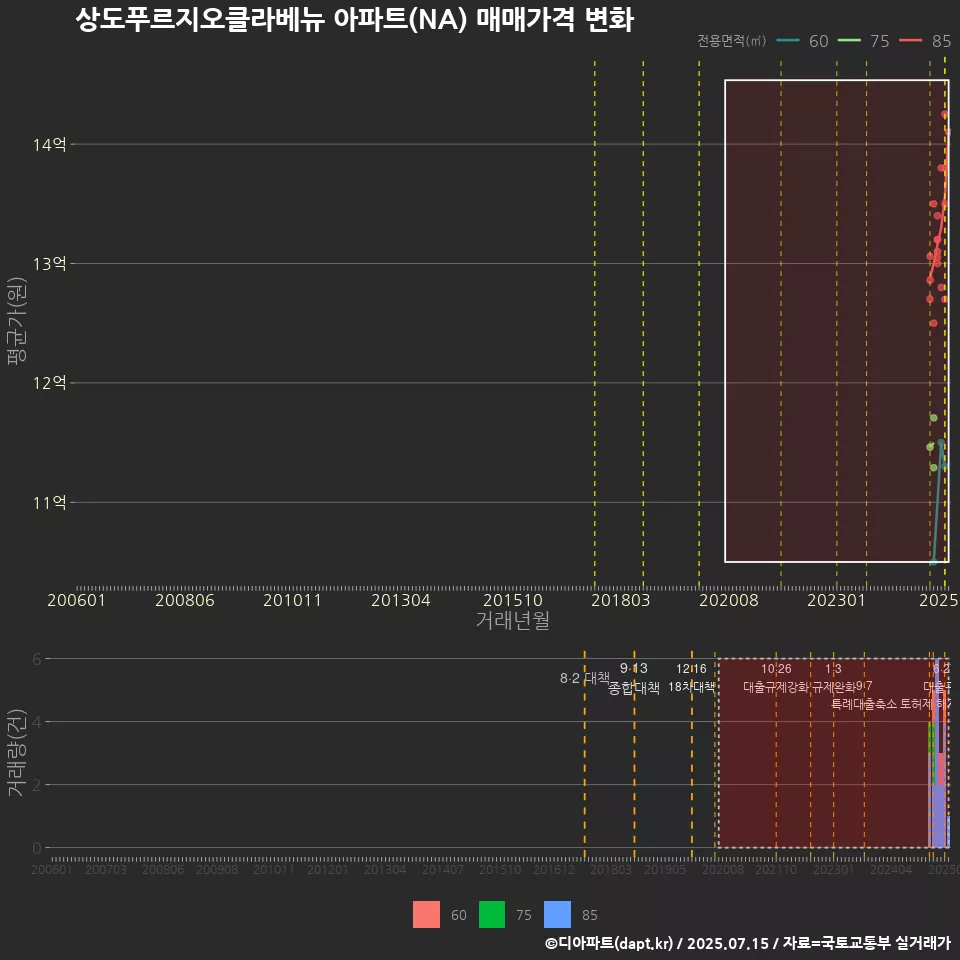The height and width of the screenshot is (960, 960).
Task: Expand the highlighted 202008–2025 region box
Action: (835, 320)
